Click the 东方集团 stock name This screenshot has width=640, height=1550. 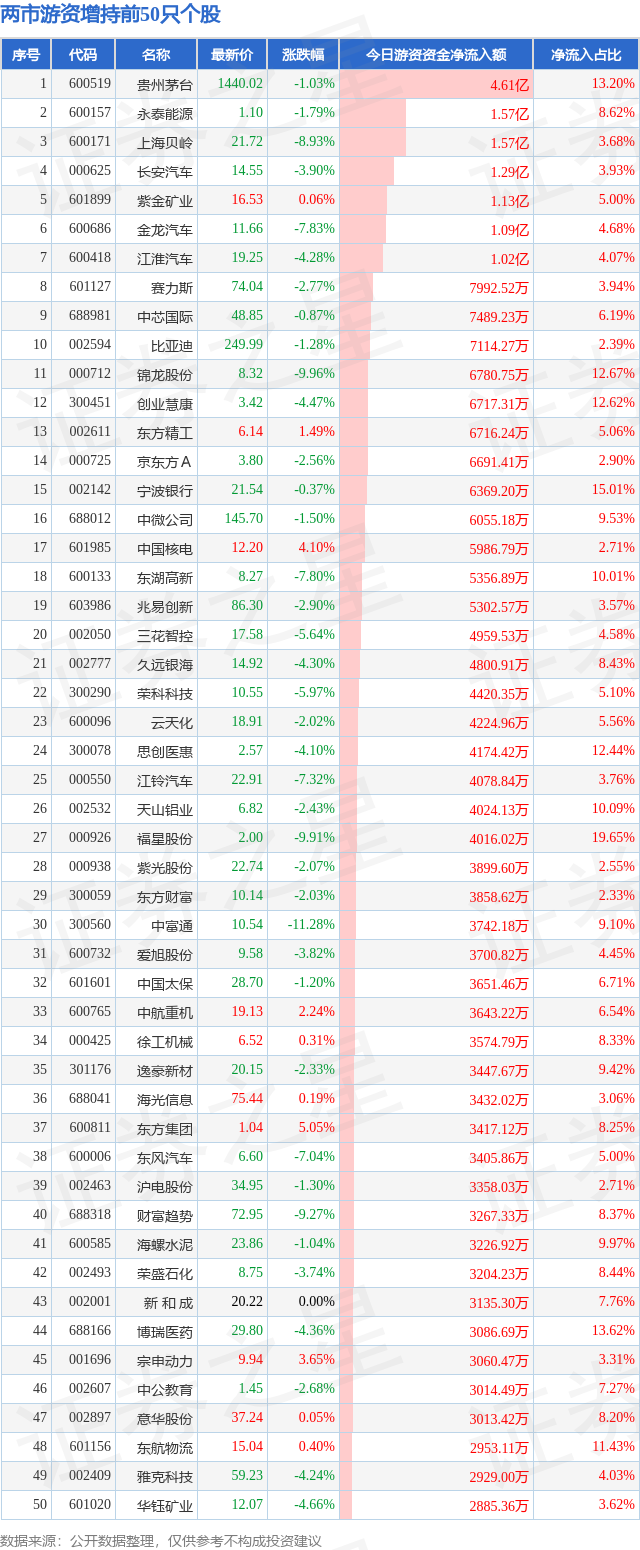click(x=165, y=1129)
